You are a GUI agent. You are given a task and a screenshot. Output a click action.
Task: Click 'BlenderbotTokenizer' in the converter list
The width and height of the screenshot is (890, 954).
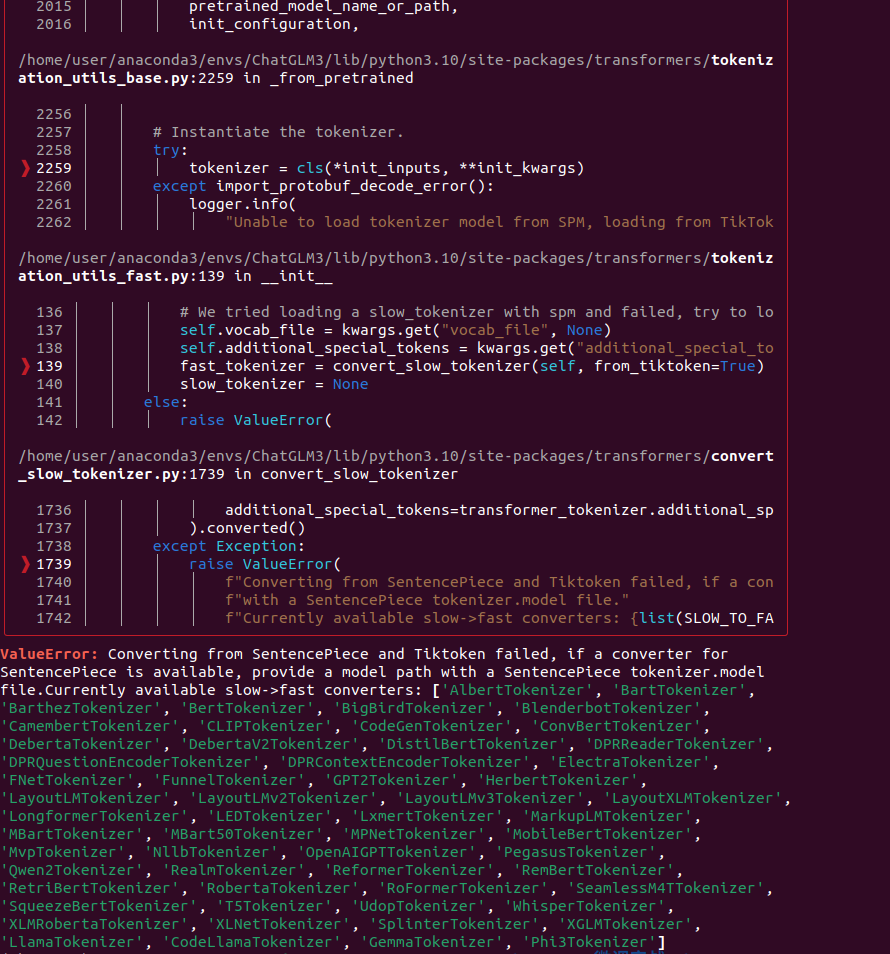pos(607,708)
